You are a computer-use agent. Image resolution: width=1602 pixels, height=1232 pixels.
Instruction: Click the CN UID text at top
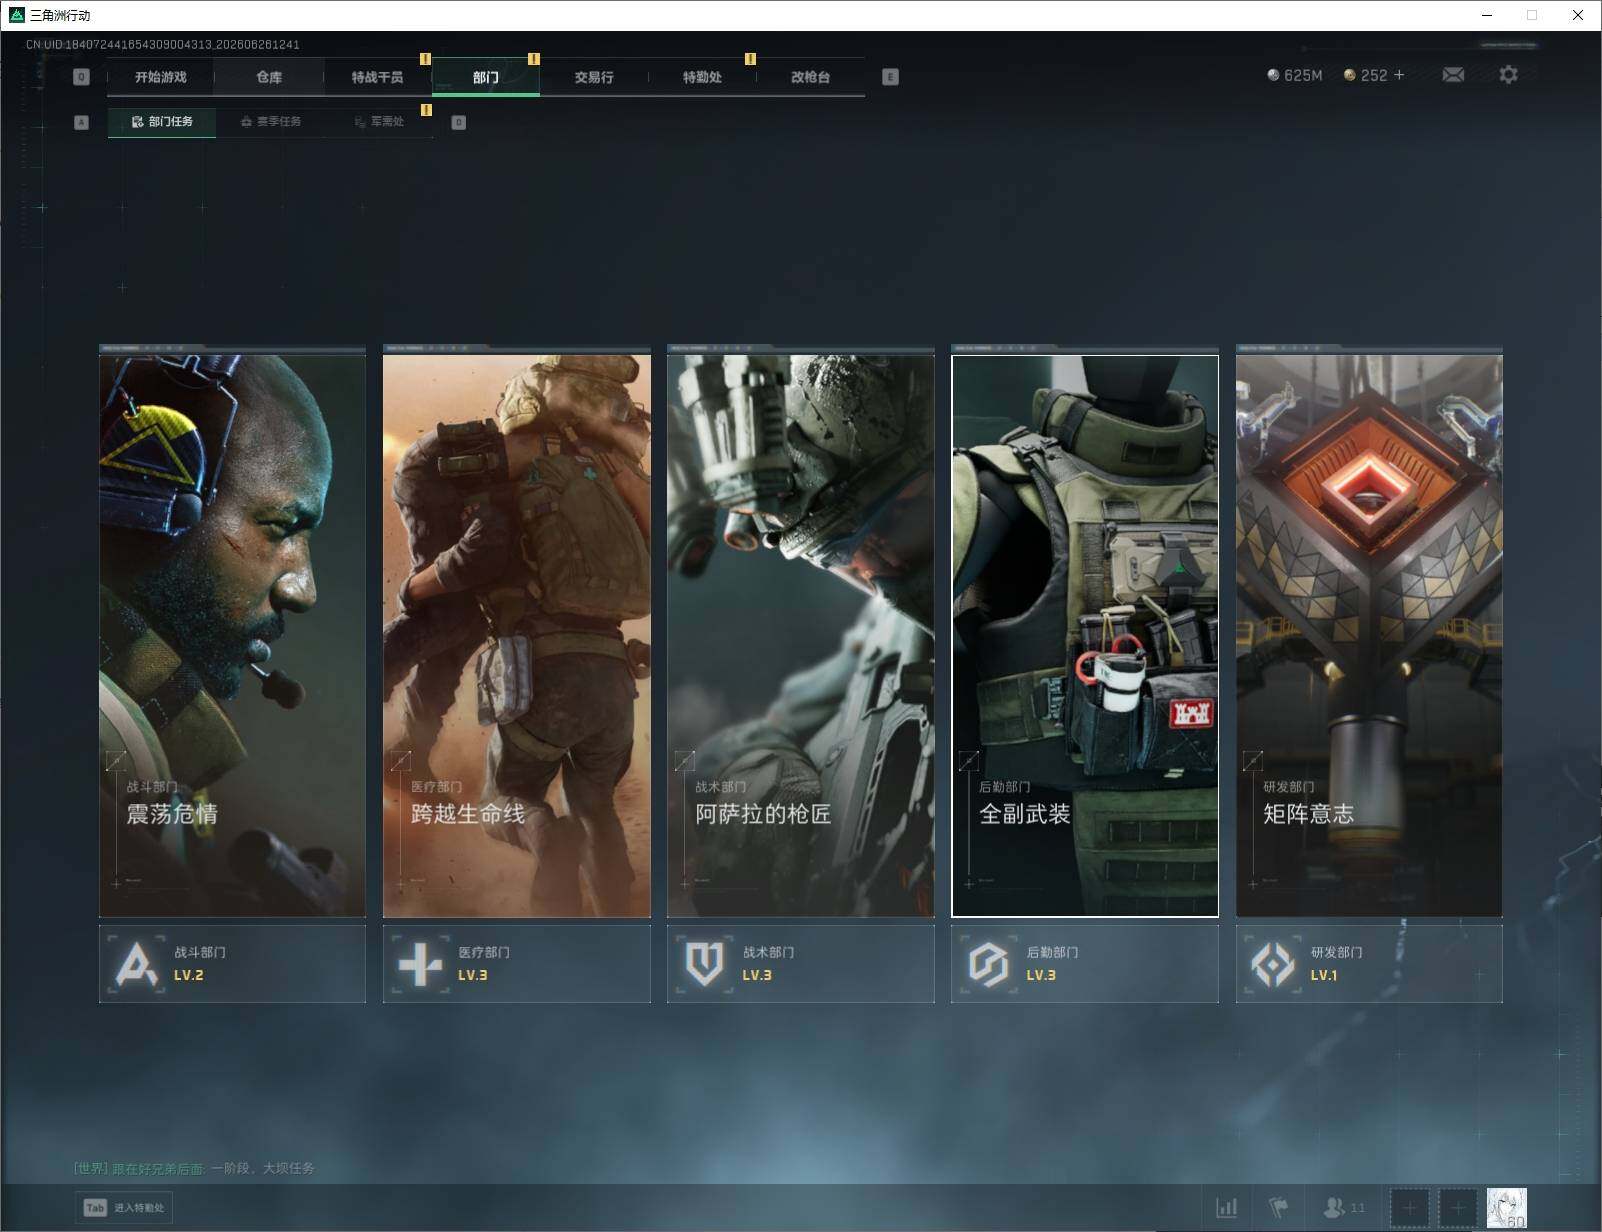[x=163, y=45]
